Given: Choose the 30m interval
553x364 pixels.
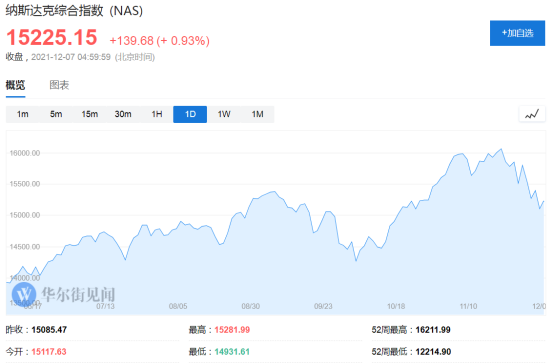Looking at the screenshot, I should pyautogui.click(x=123, y=114).
